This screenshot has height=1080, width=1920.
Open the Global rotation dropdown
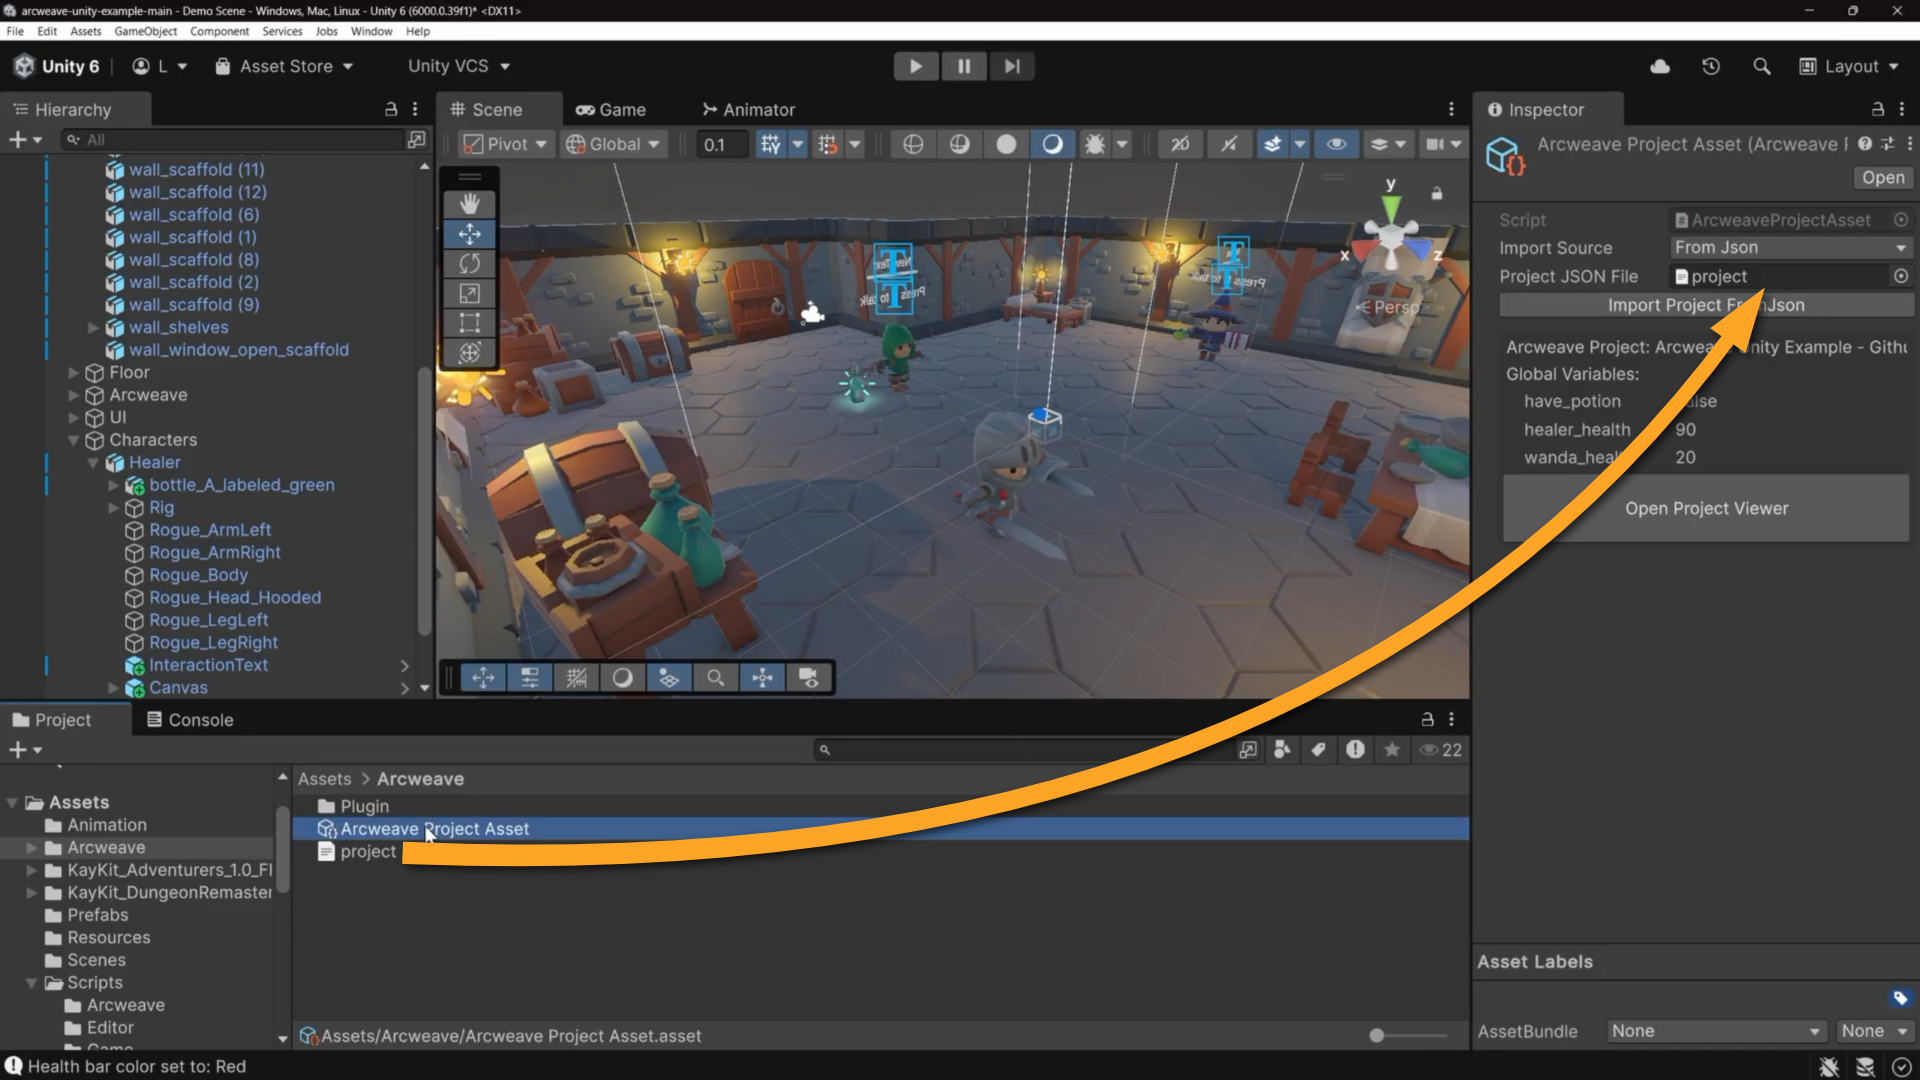pyautogui.click(x=613, y=144)
